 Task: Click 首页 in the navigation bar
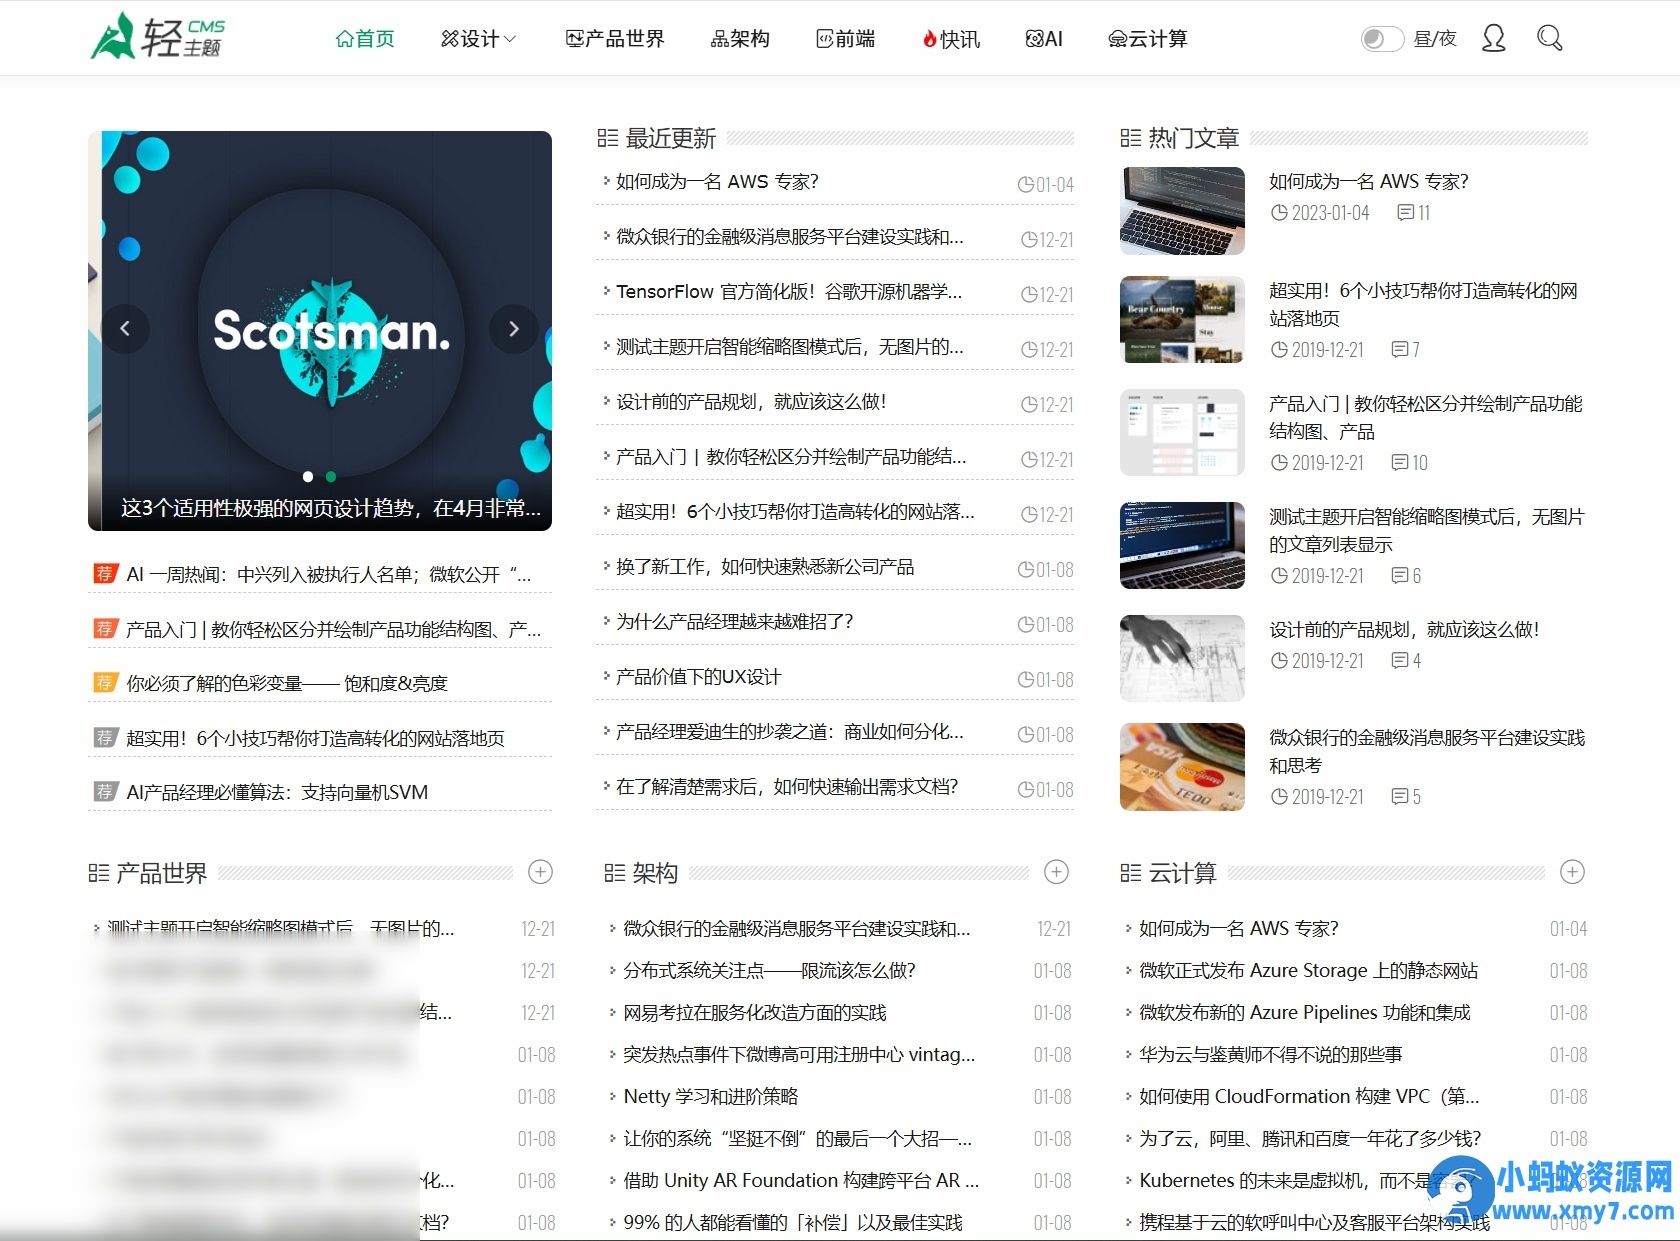pyautogui.click(x=364, y=39)
